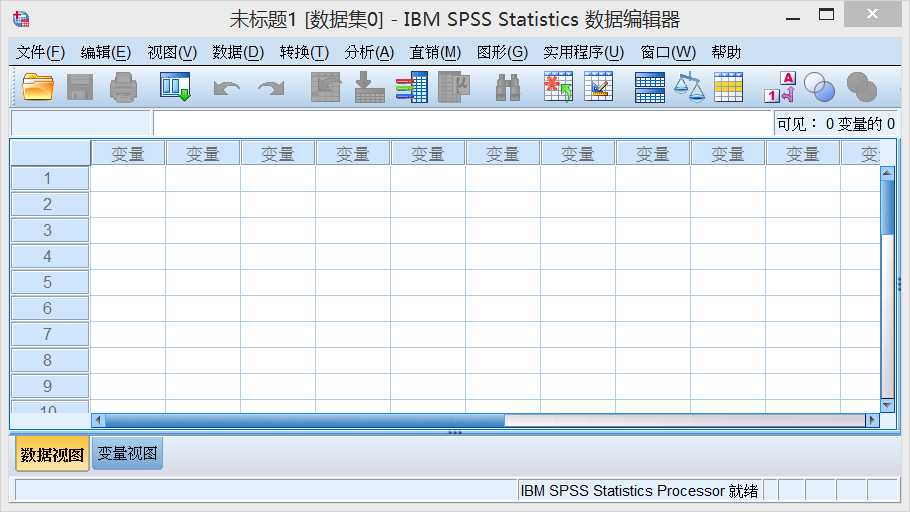Minimize the SPSS data editor window

793,17
